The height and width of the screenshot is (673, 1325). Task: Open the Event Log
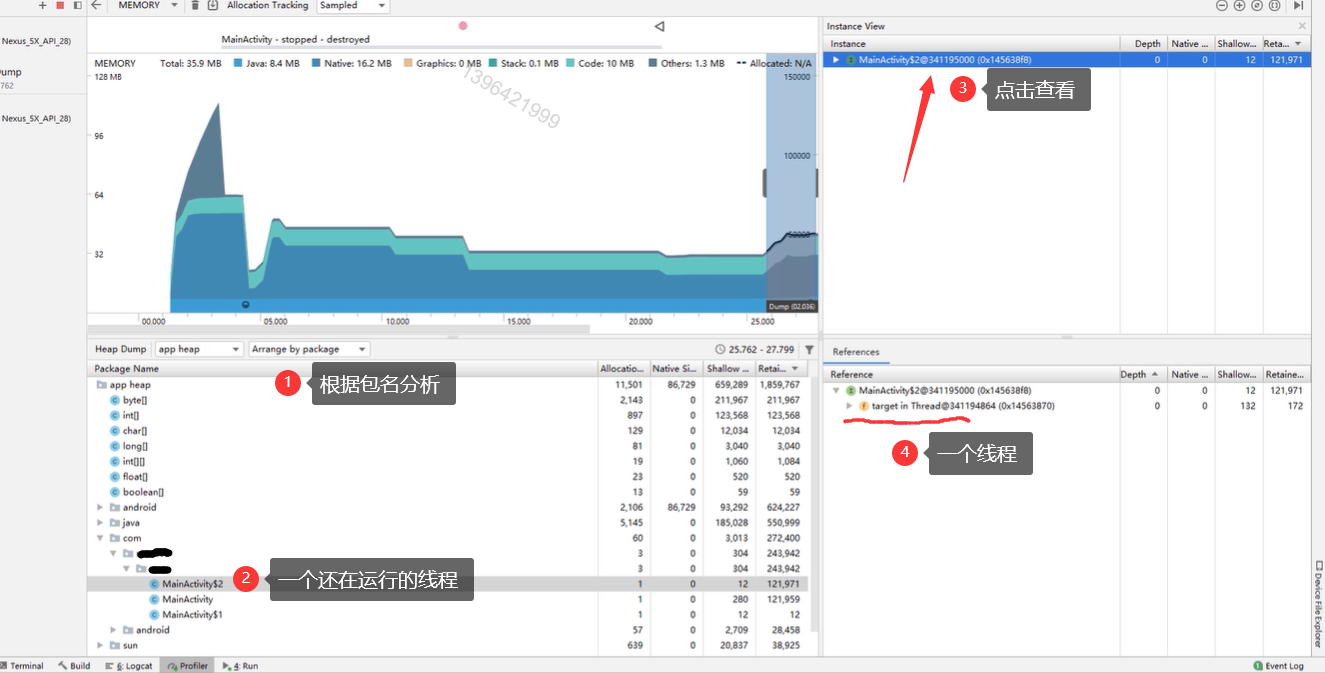coord(1279,666)
